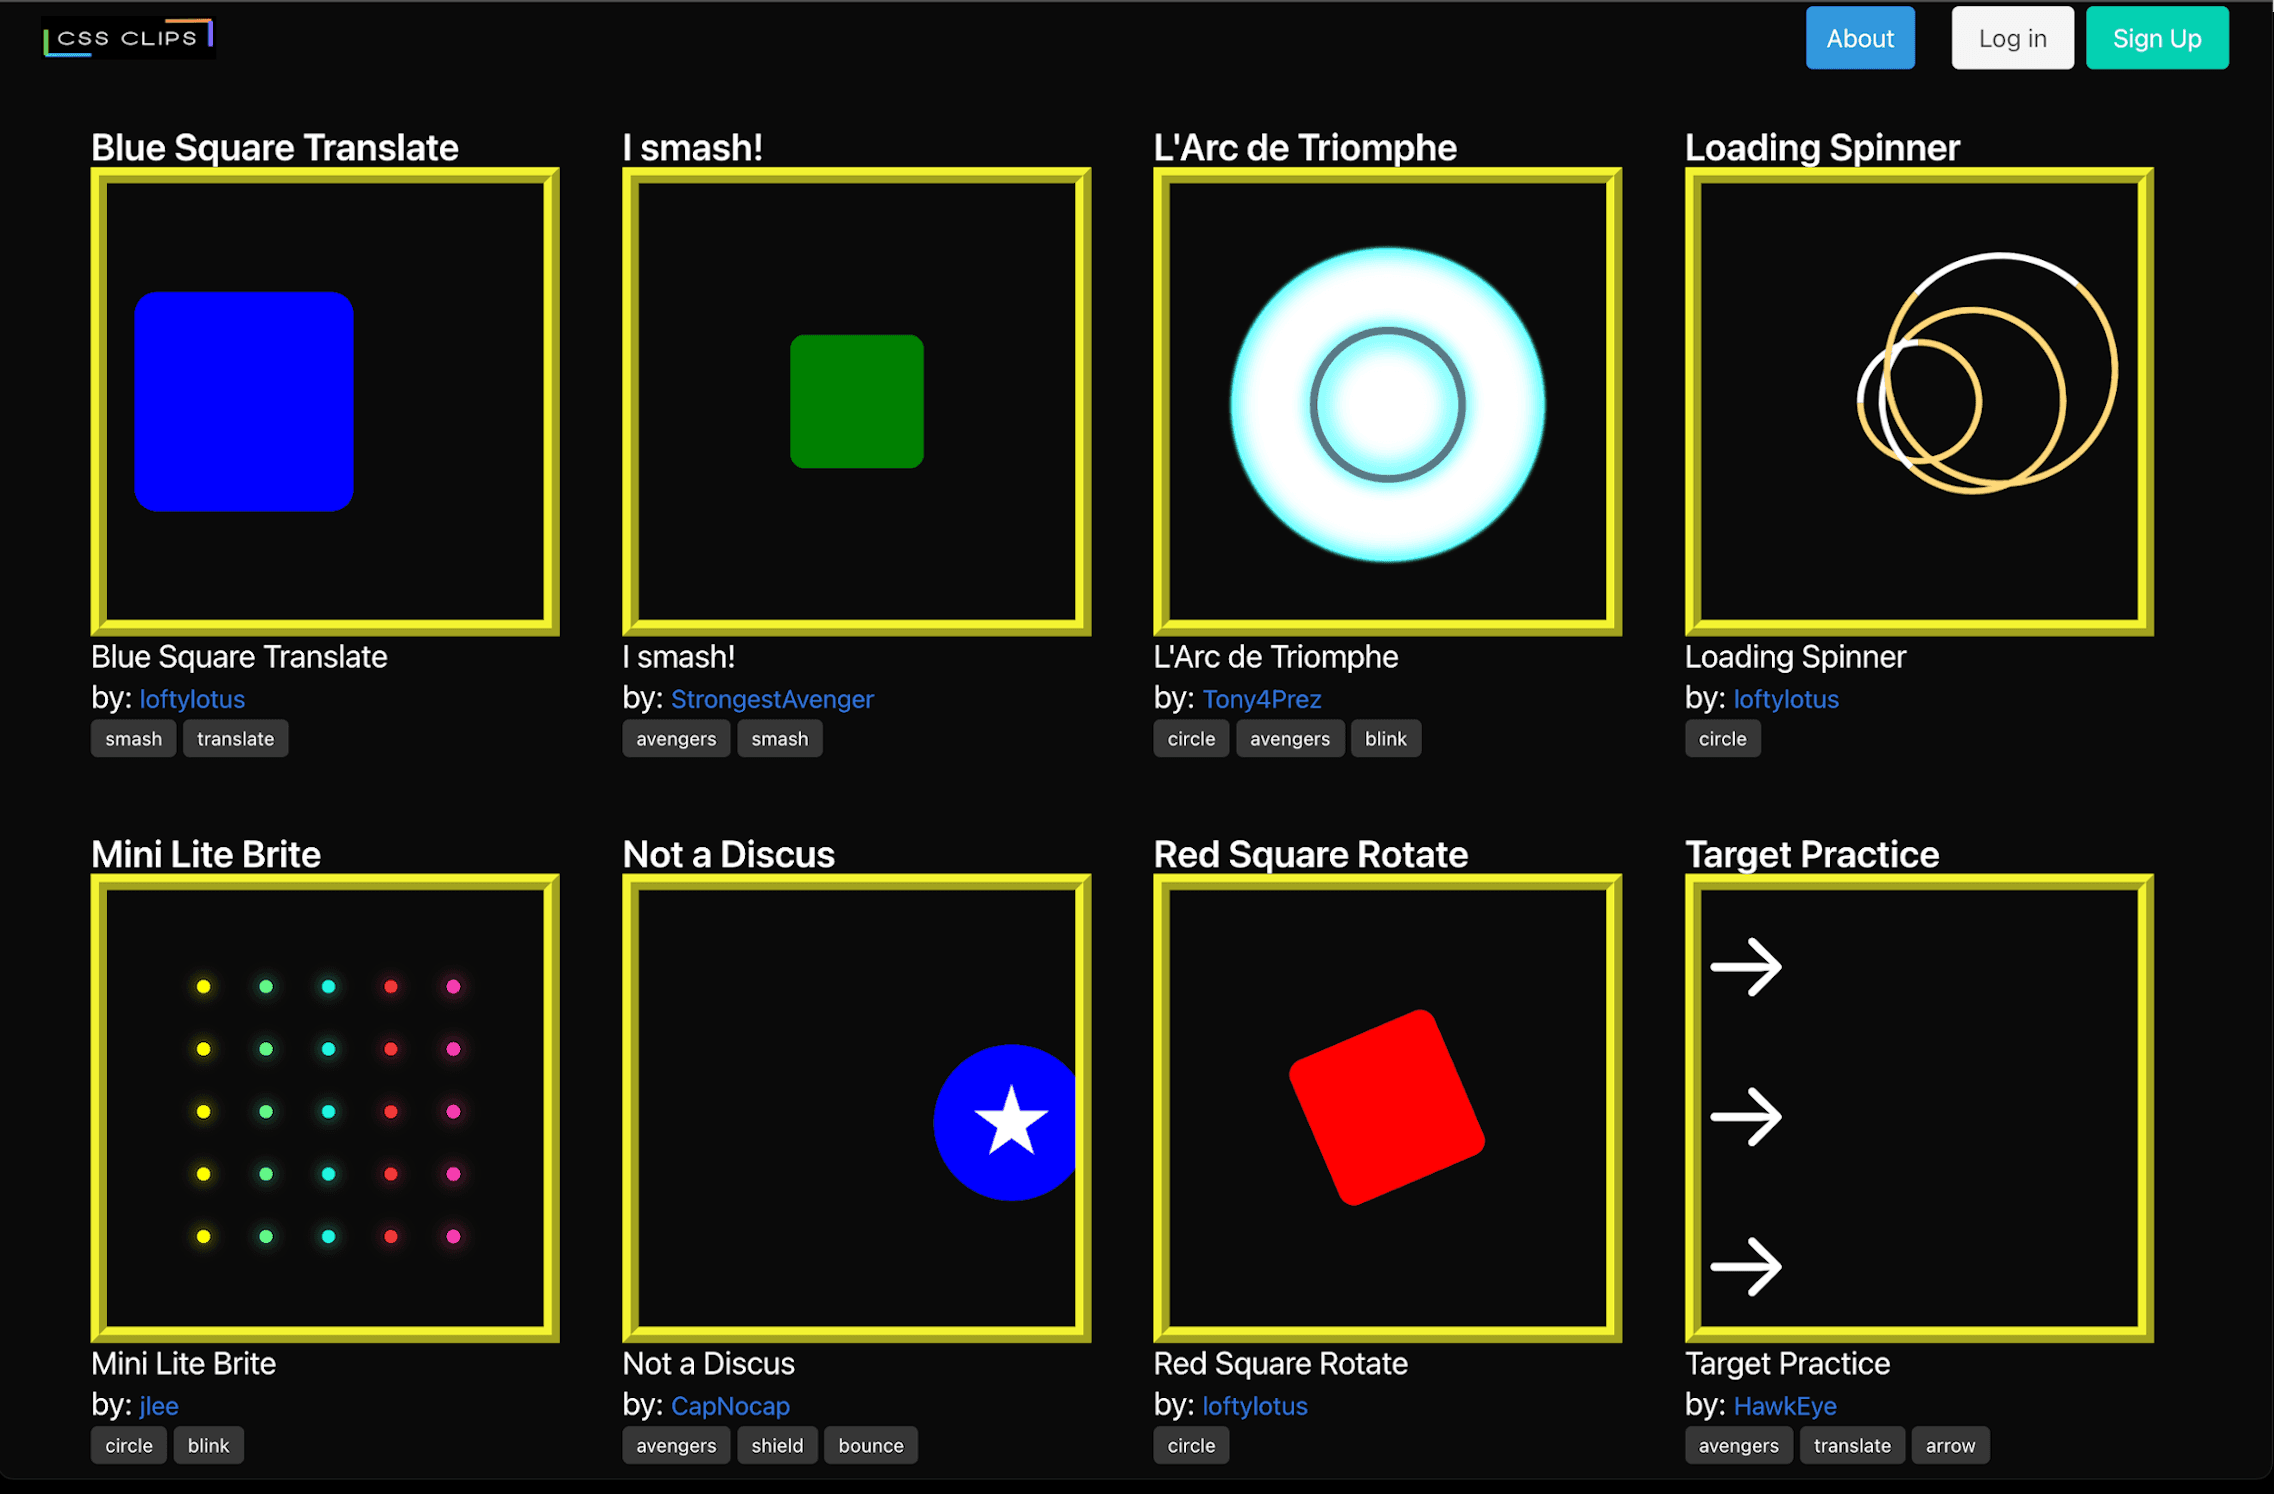
Task: Click blink tag under Mini Lite Brite
Action: (x=208, y=1446)
